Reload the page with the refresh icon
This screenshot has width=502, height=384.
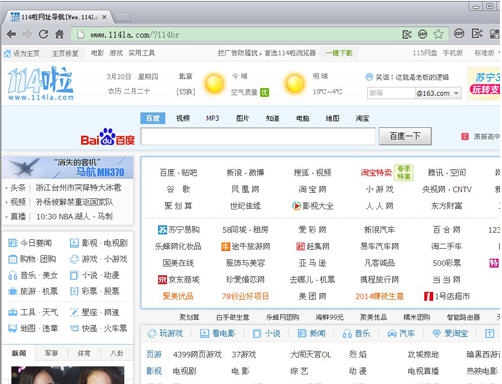[43, 34]
